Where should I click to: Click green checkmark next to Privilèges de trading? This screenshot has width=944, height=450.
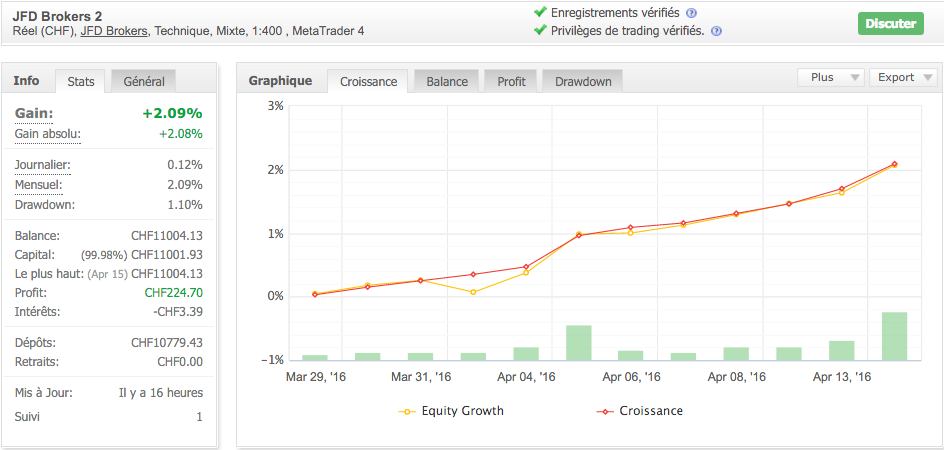point(540,30)
